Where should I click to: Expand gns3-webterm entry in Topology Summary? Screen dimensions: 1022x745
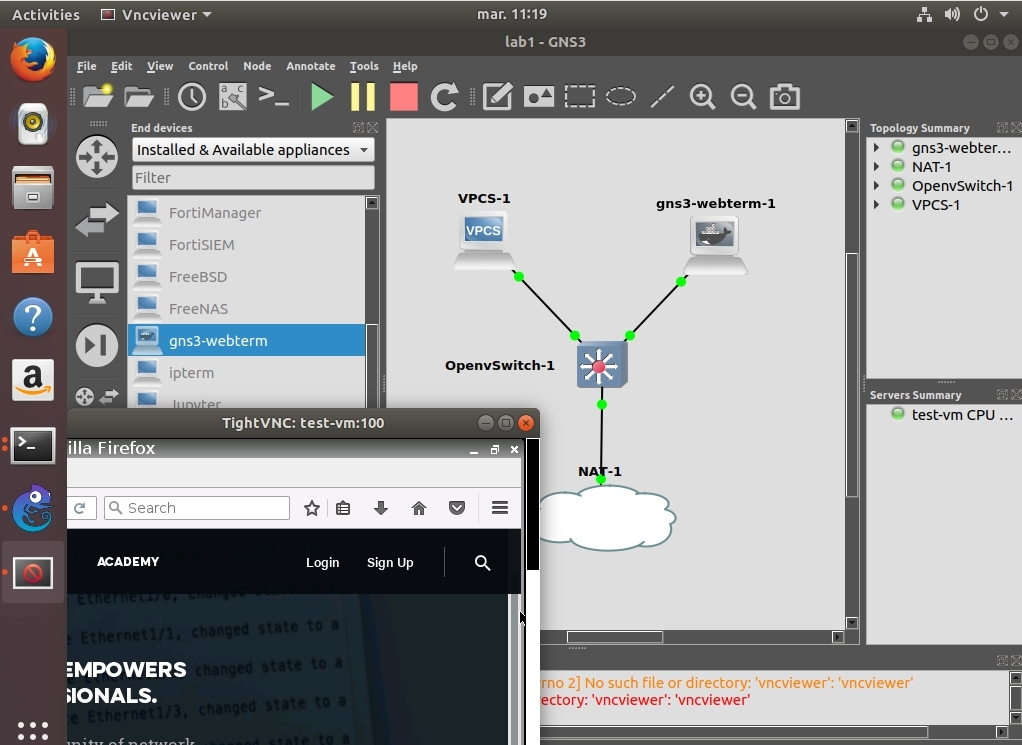click(x=877, y=148)
